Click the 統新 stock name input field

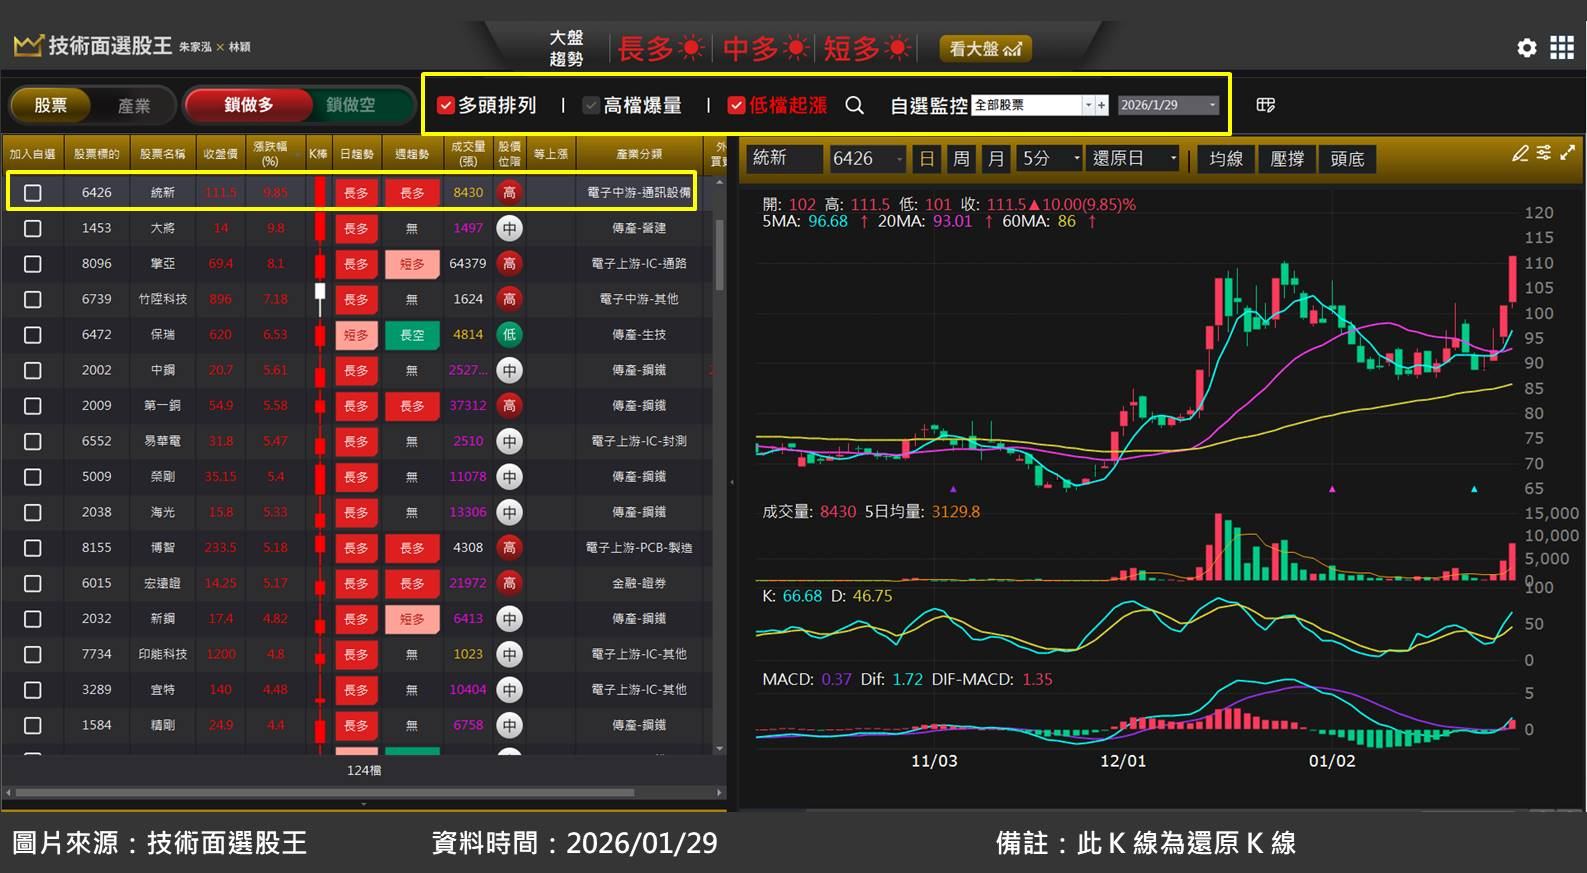(x=784, y=158)
